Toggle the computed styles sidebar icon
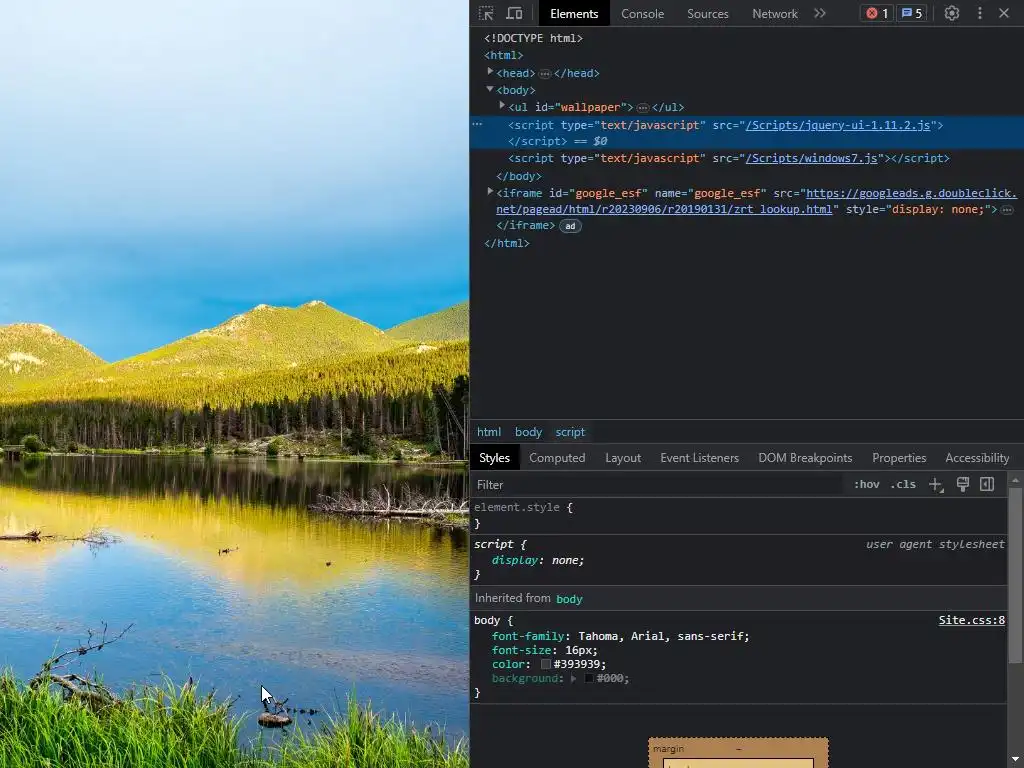Image resolution: width=1024 pixels, height=768 pixels. tap(987, 485)
